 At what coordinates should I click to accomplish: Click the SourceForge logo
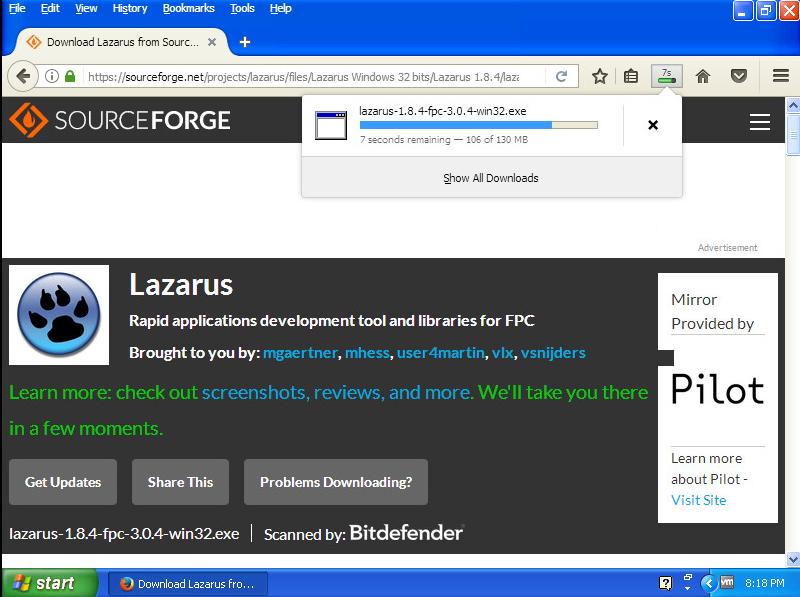[120, 120]
